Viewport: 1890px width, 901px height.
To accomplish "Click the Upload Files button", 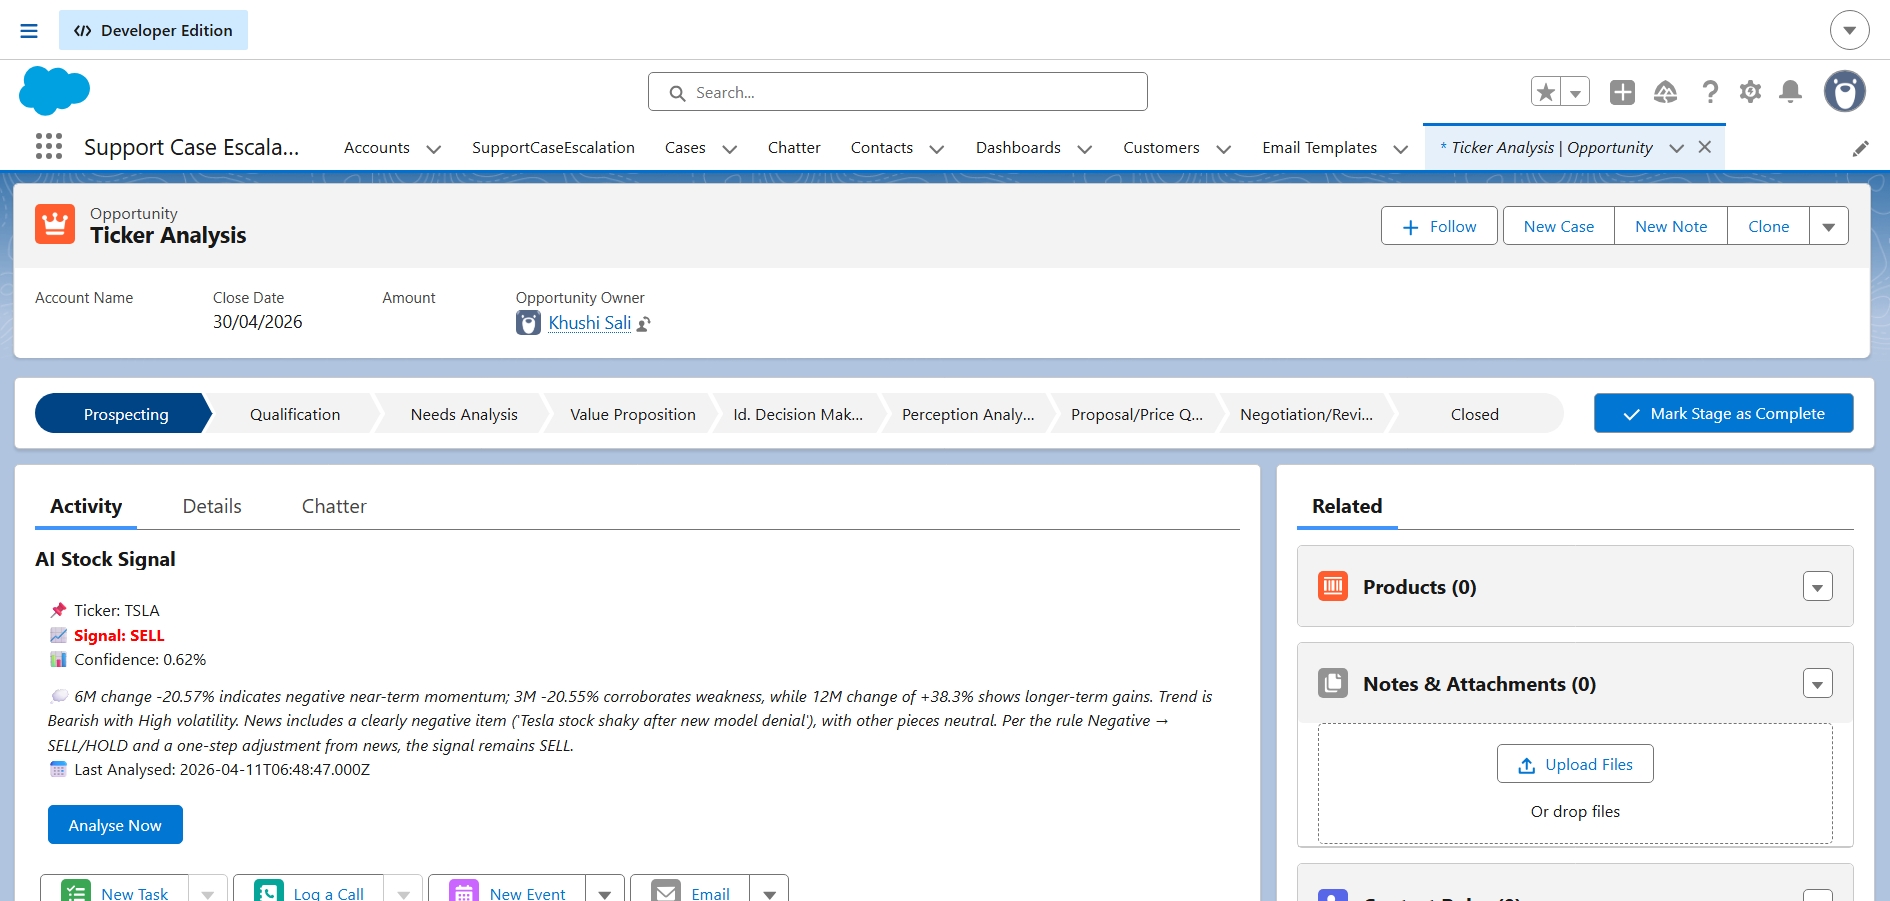I will (x=1575, y=764).
